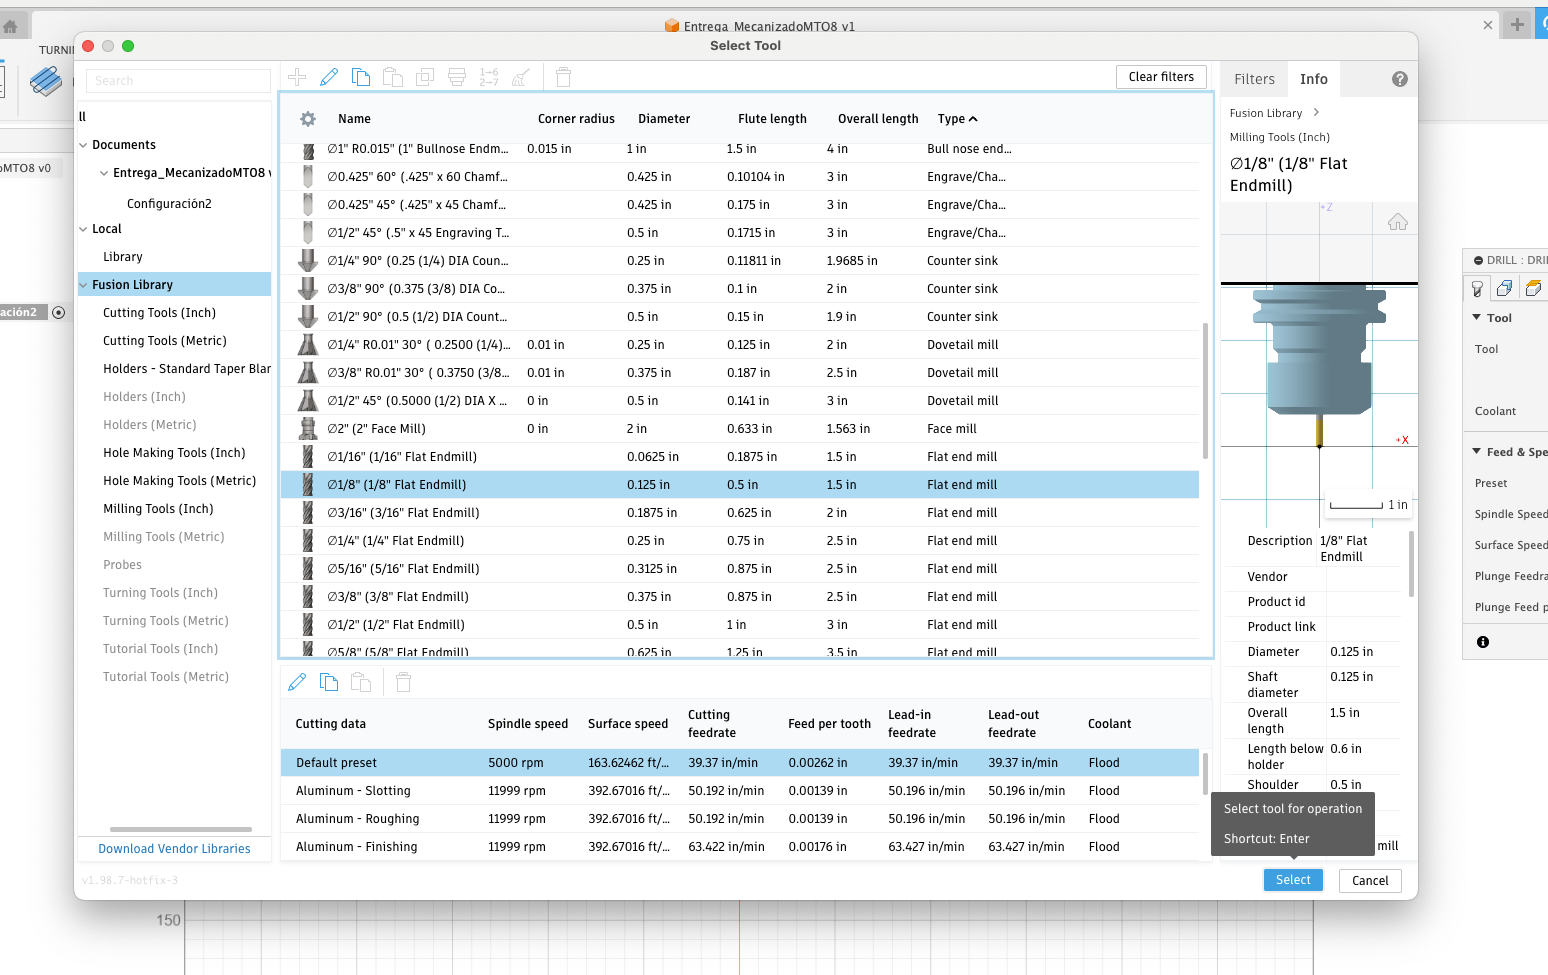Image resolution: width=1548 pixels, height=975 pixels.
Task: Open Download Vendor Libraries link
Action: click(x=174, y=849)
